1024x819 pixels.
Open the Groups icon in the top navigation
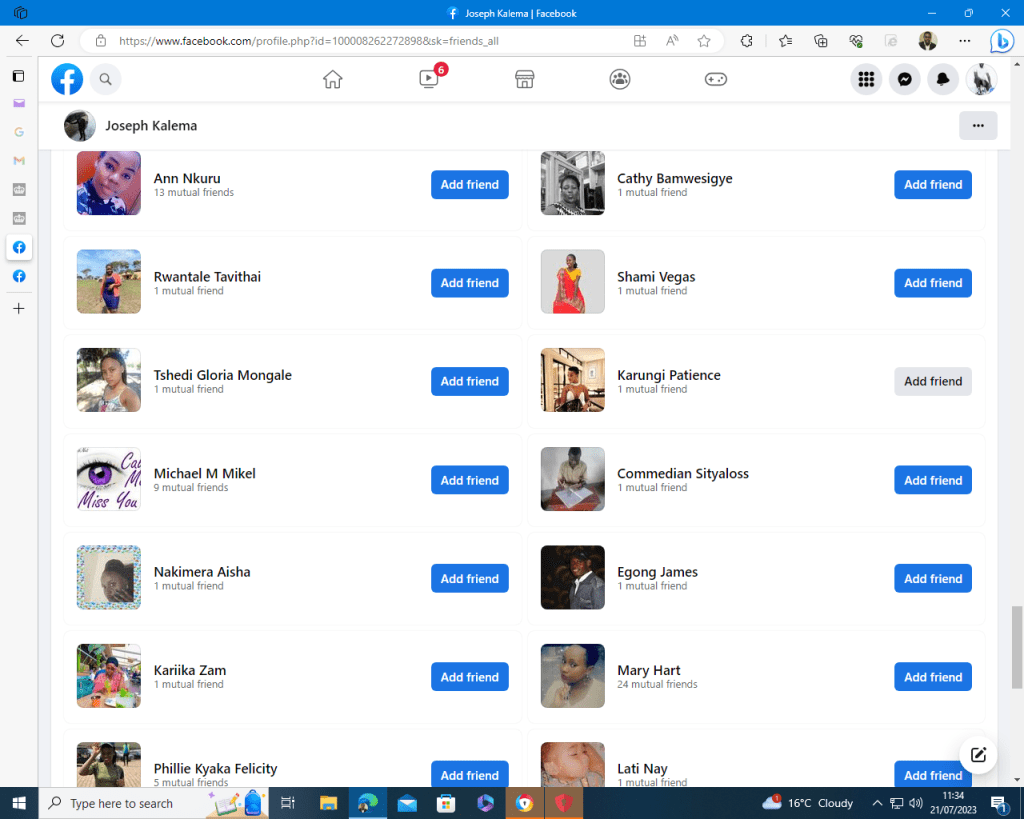(620, 79)
